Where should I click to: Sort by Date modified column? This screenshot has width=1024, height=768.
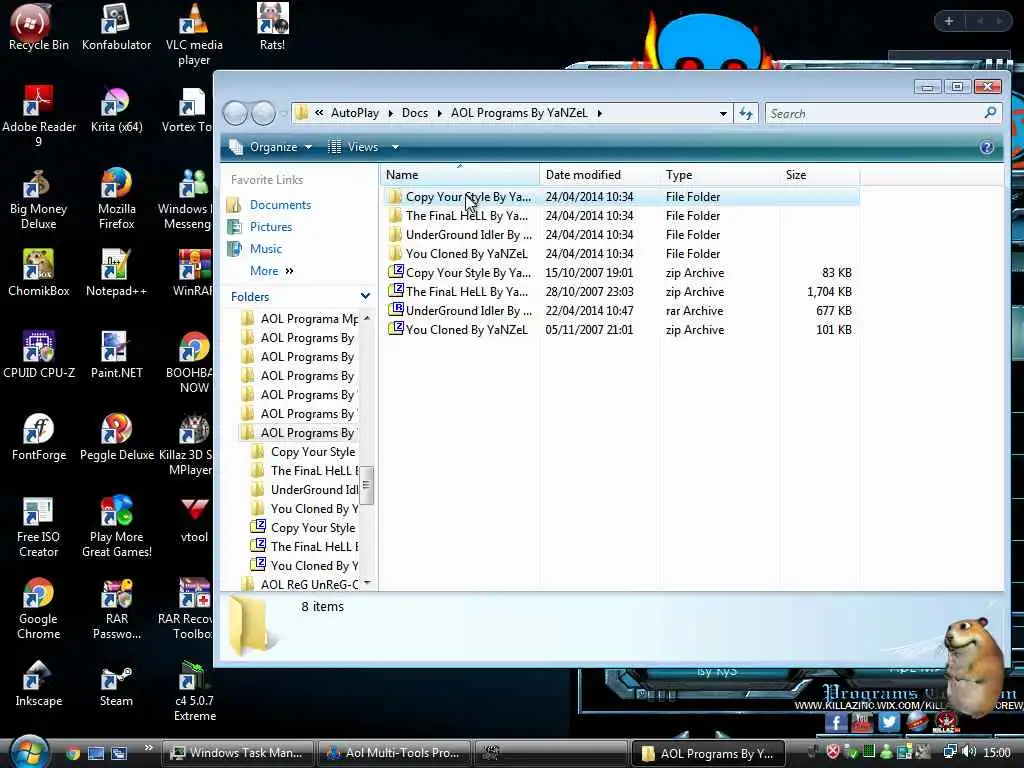click(x=600, y=175)
